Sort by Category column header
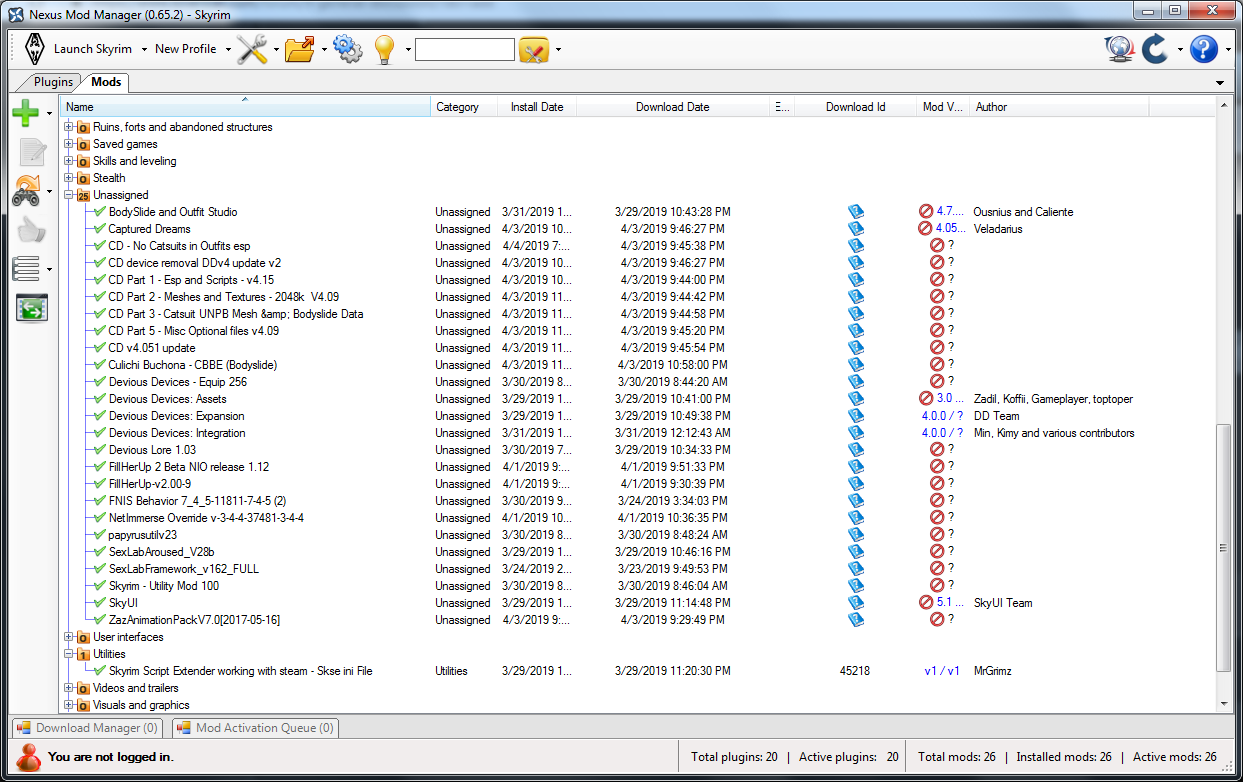Screen dimensions: 1243x782 pos(463,107)
